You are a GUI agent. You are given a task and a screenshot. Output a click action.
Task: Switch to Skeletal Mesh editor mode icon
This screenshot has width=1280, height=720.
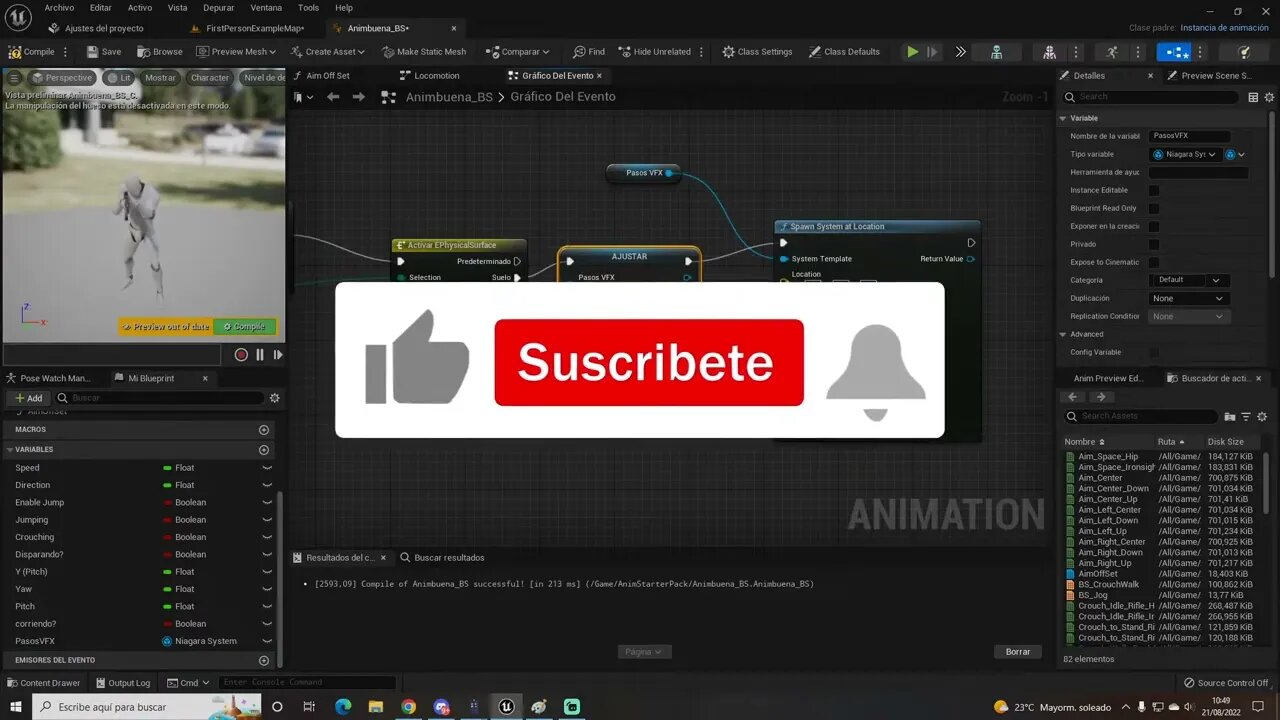[x=1049, y=52]
